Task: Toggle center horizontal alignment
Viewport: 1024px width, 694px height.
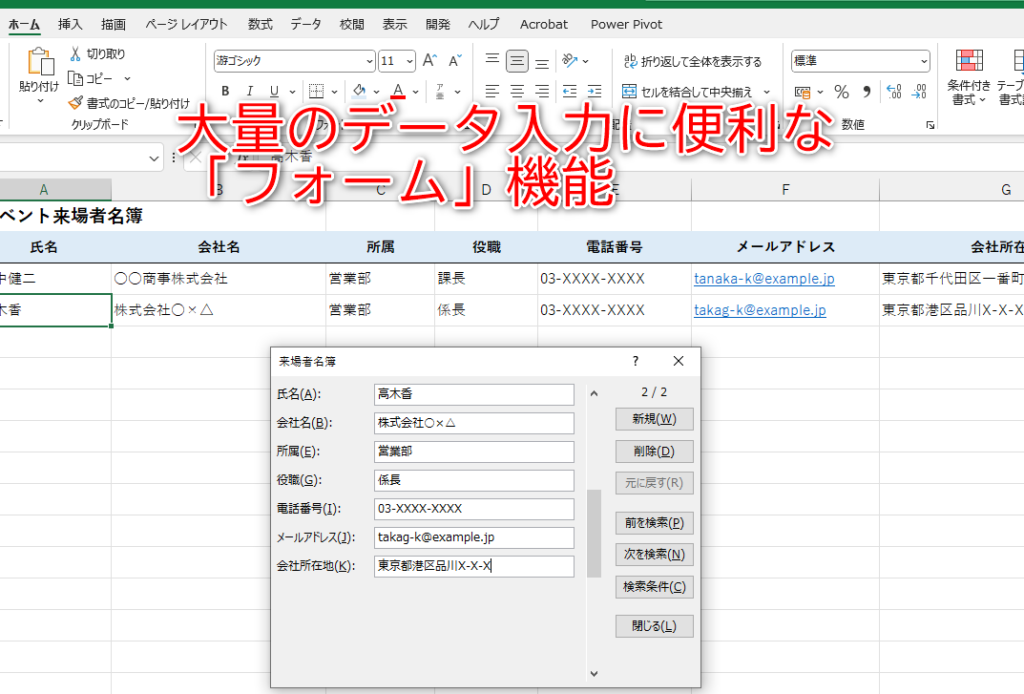Action: (517, 91)
